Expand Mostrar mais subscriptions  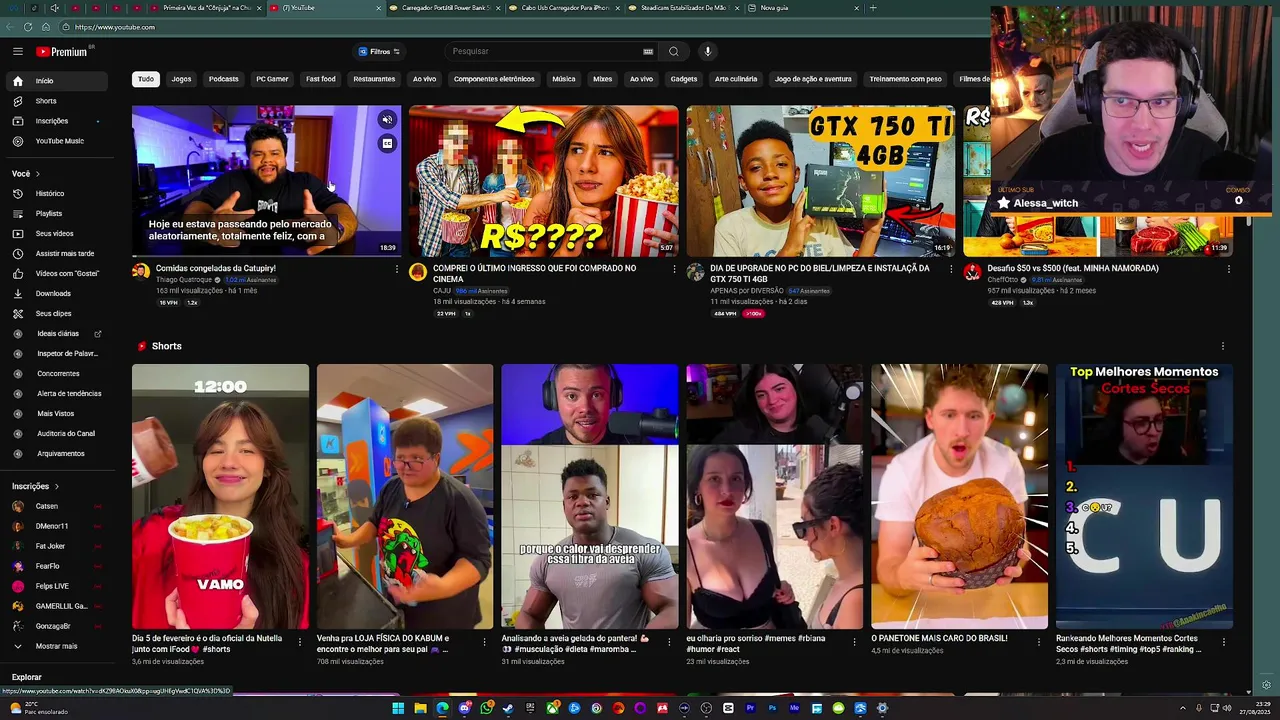[x=56, y=646]
